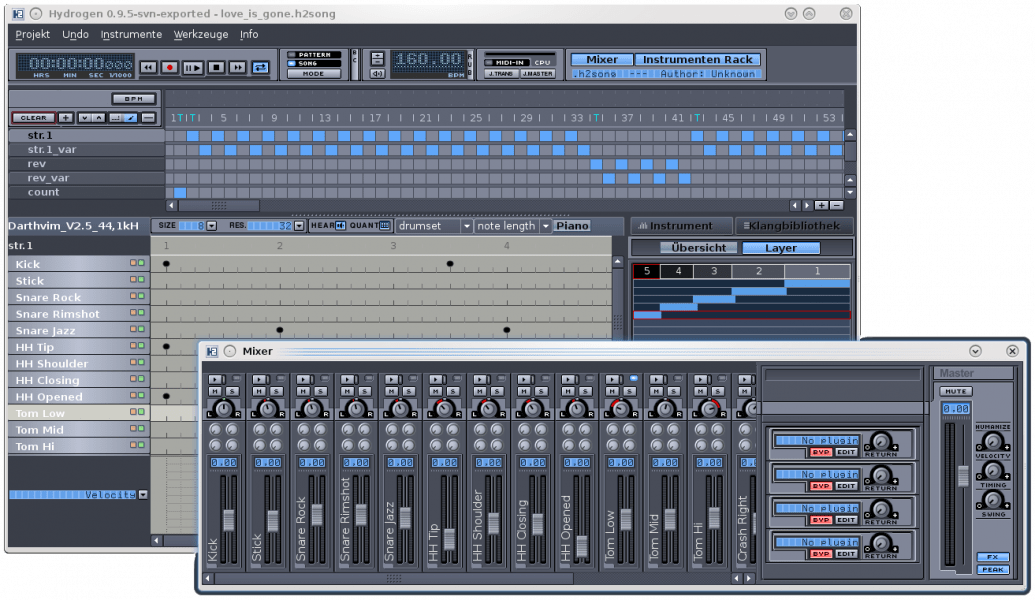Click the CLEAR patterns button
1035x600 pixels.
click(33, 117)
